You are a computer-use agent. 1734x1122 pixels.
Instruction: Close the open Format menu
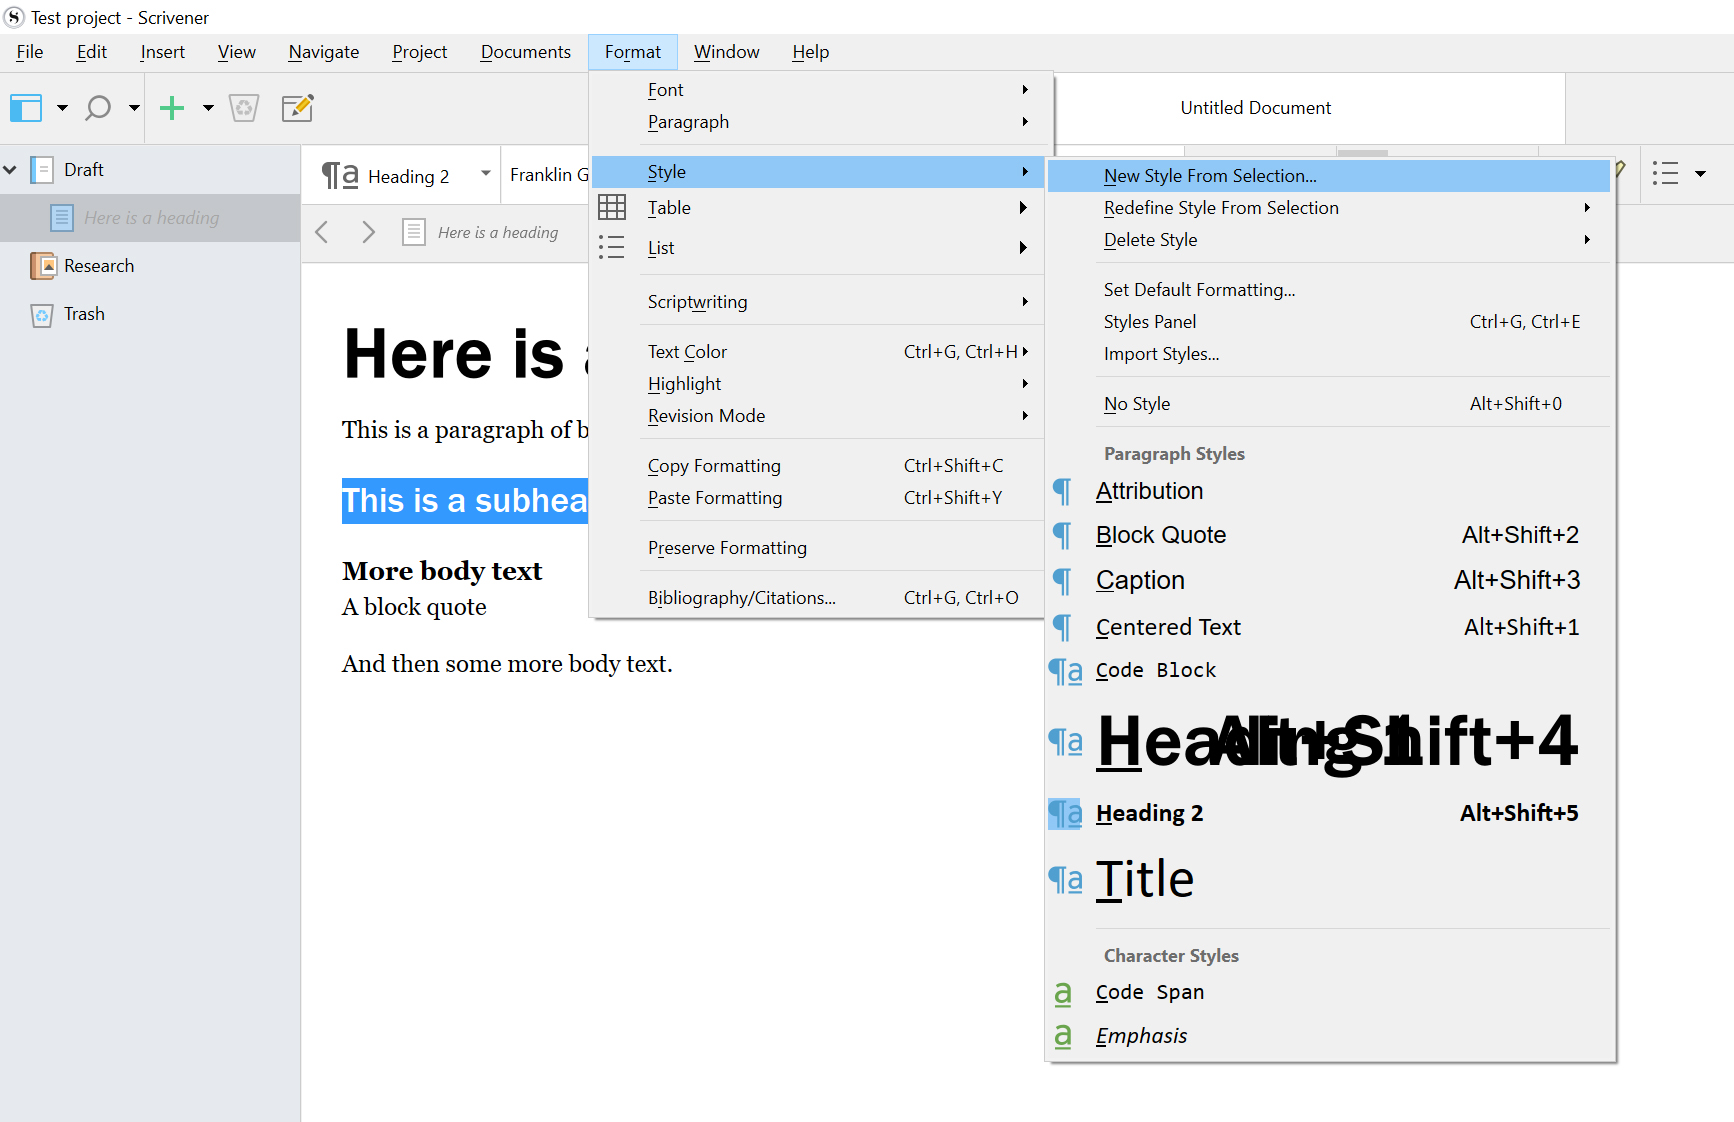coord(633,52)
